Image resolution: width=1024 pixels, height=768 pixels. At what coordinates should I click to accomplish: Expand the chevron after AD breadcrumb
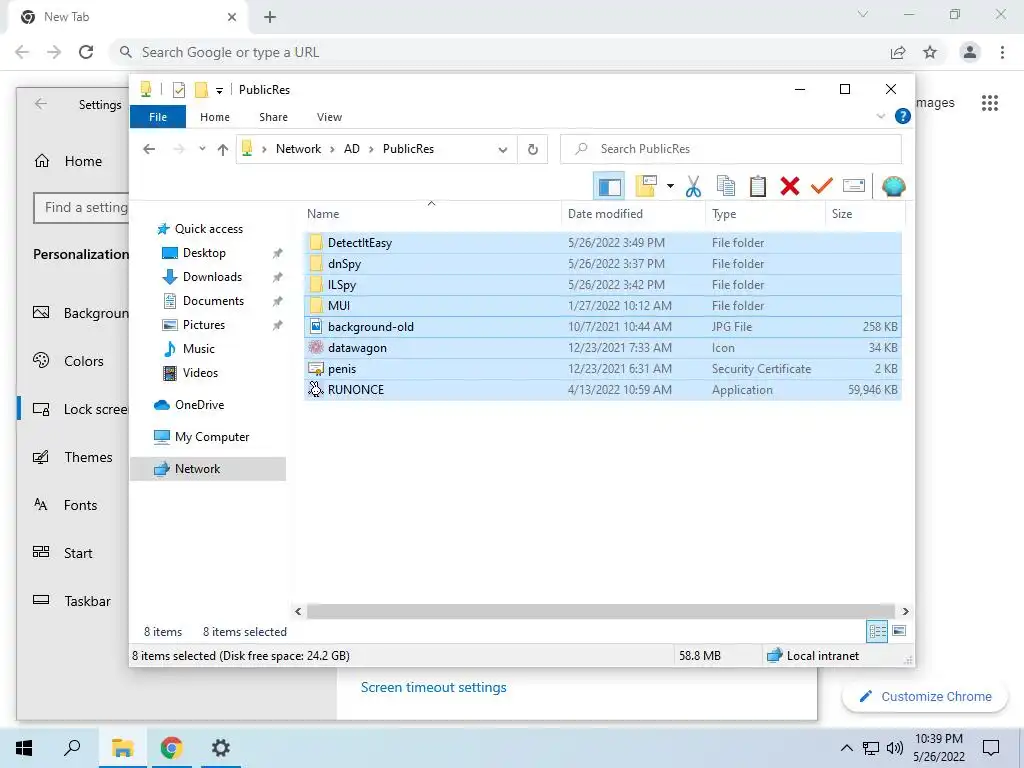coord(371,149)
